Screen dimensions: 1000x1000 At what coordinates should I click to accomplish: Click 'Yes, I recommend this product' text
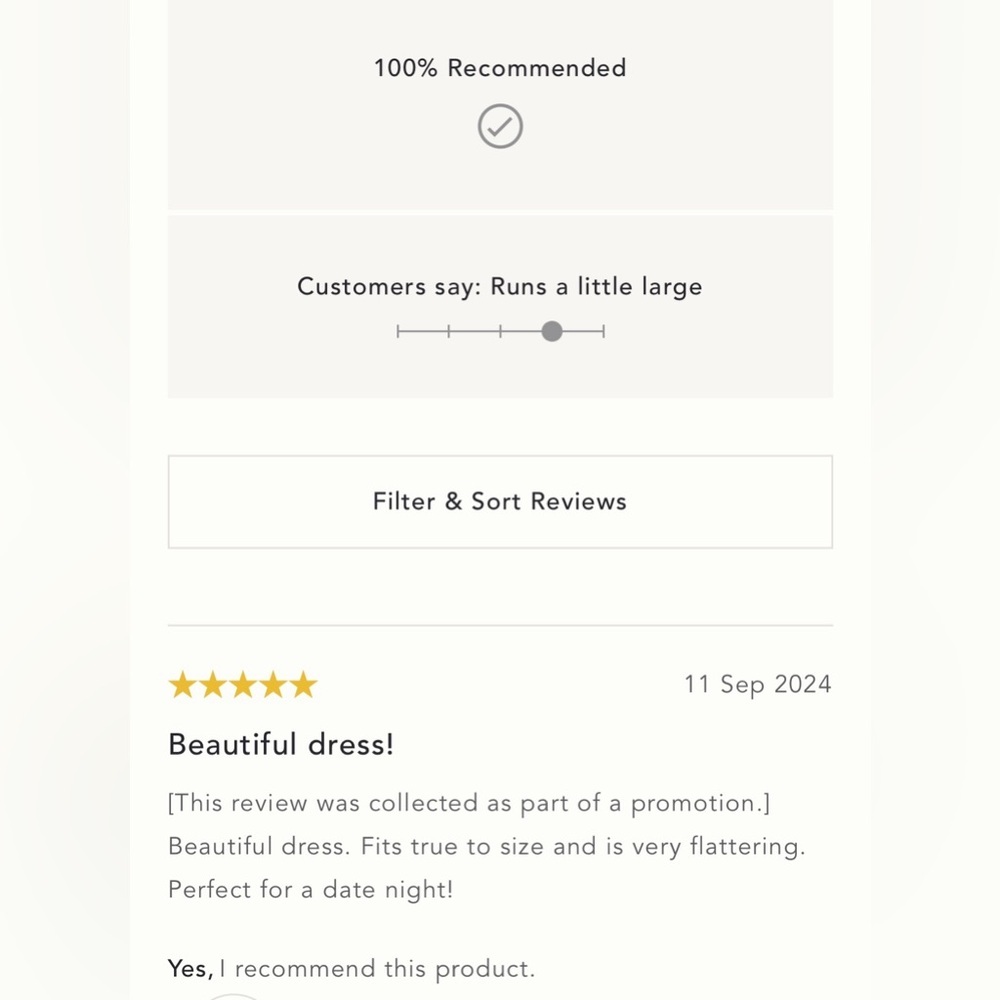pyautogui.click(x=351, y=968)
